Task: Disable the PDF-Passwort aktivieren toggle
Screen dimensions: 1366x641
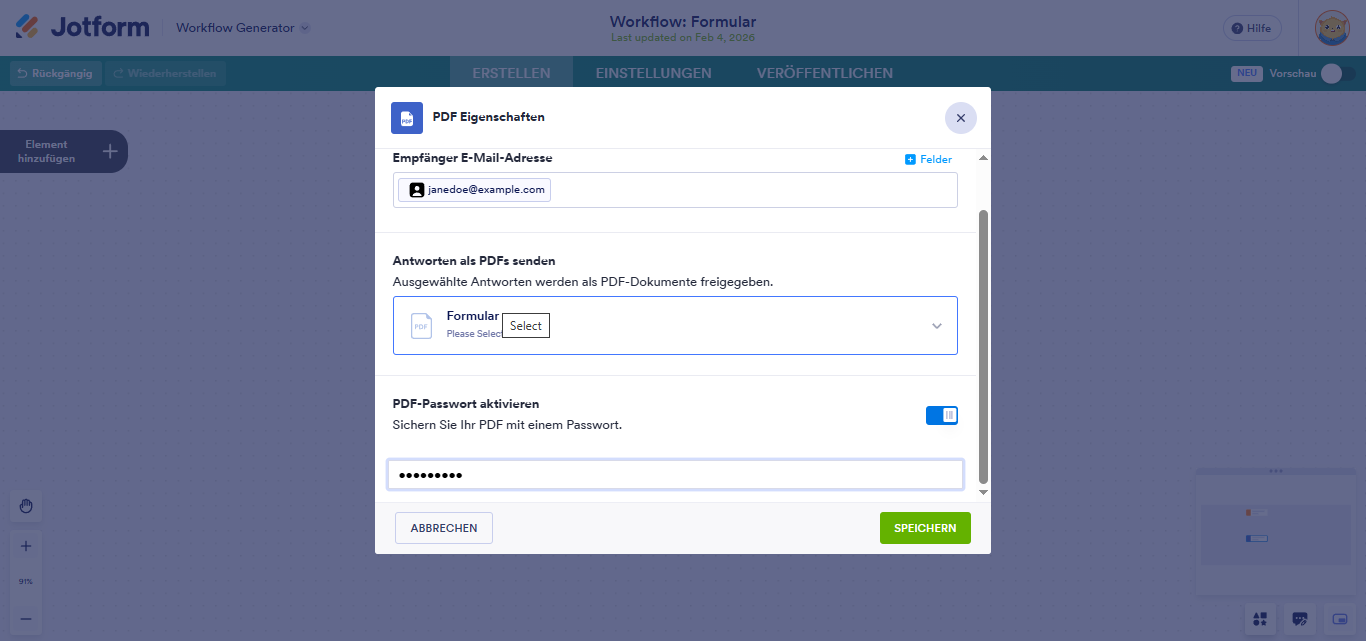Action: coord(941,414)
